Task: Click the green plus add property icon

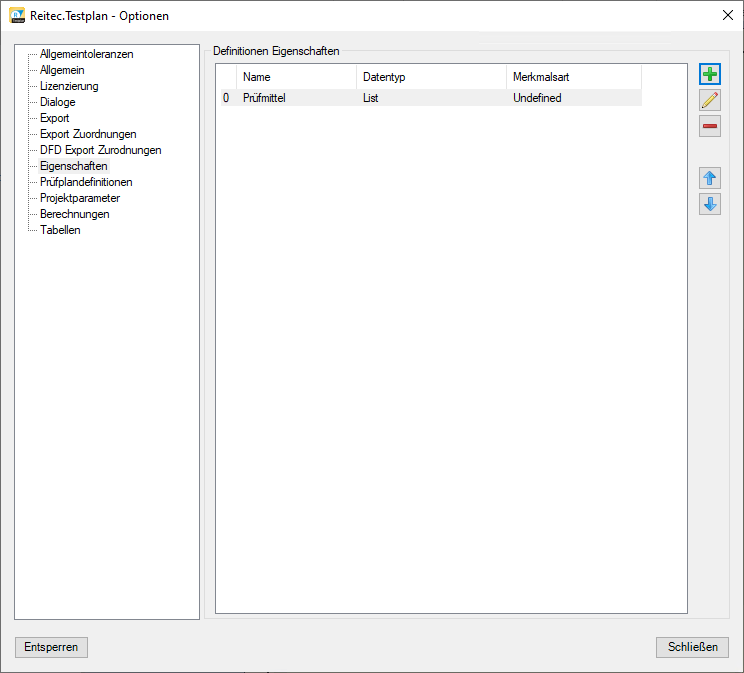Action: click(710, 74)
